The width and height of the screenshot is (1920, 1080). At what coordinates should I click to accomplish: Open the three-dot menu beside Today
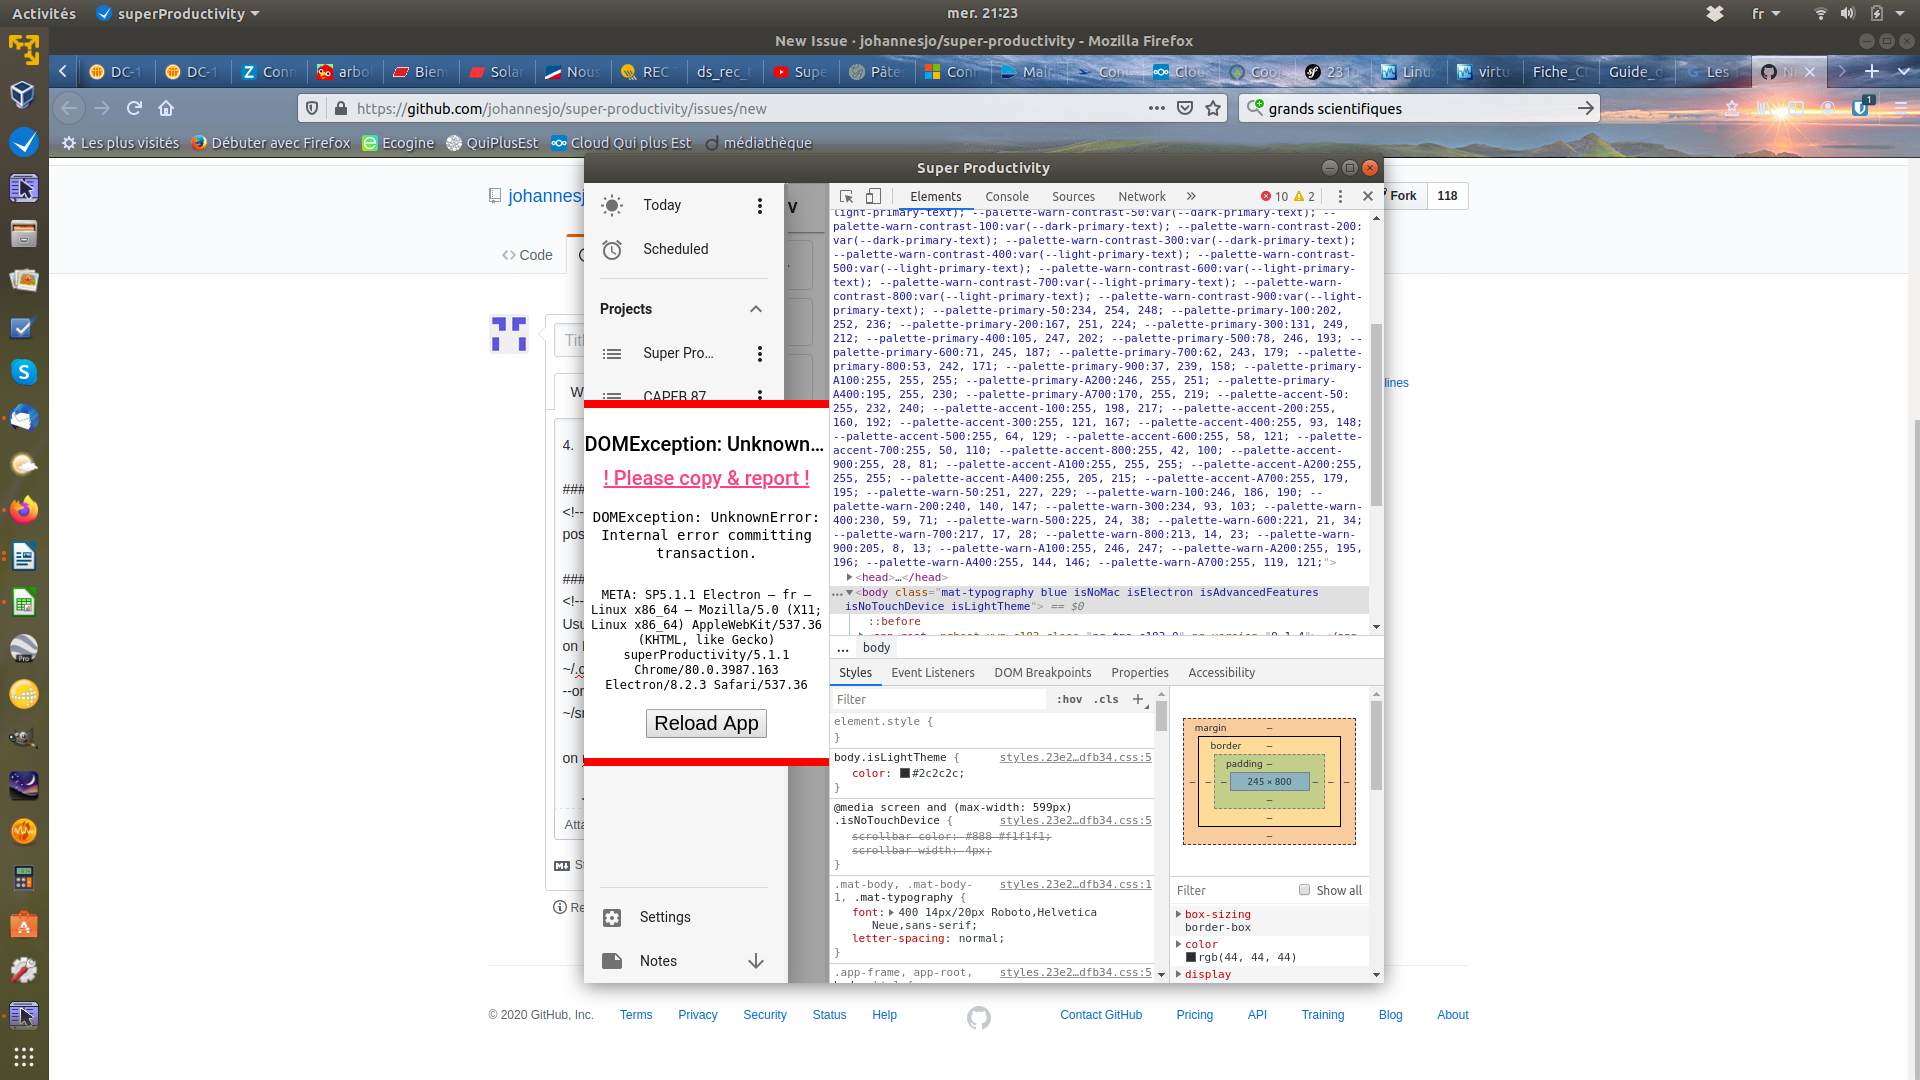[x=760, y=206]
